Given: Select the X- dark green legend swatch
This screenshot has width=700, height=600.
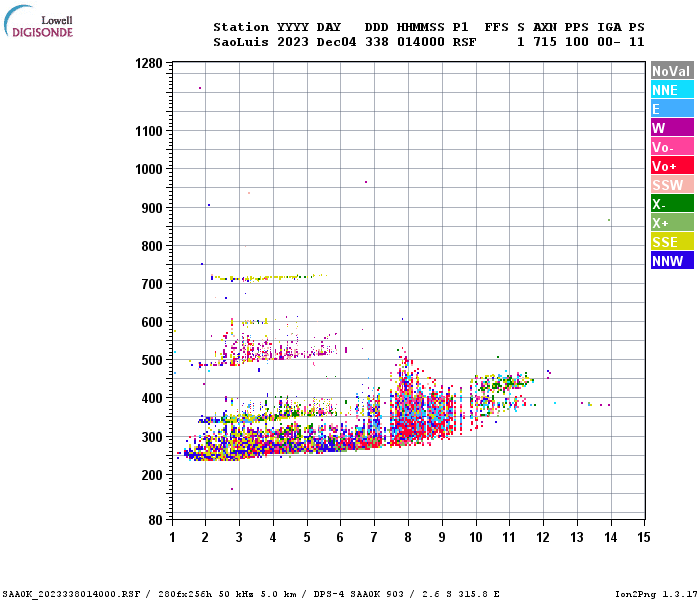Looking at the screenshot, I should (672, 204).
